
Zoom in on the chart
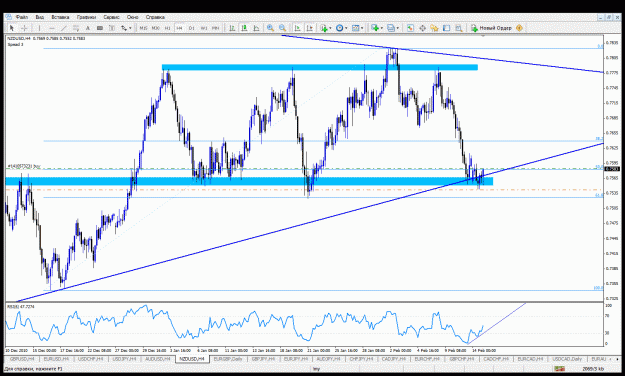tap(270, 28)
